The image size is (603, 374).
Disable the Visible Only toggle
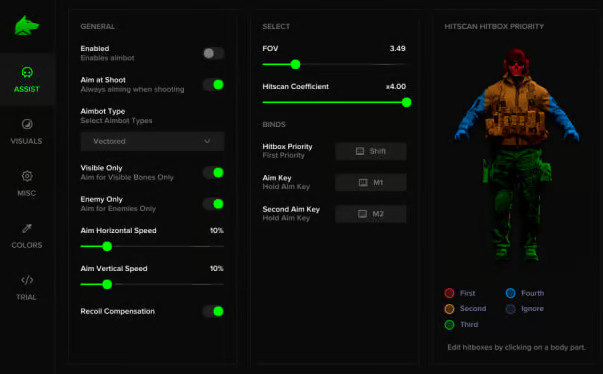tap(213, 173)
